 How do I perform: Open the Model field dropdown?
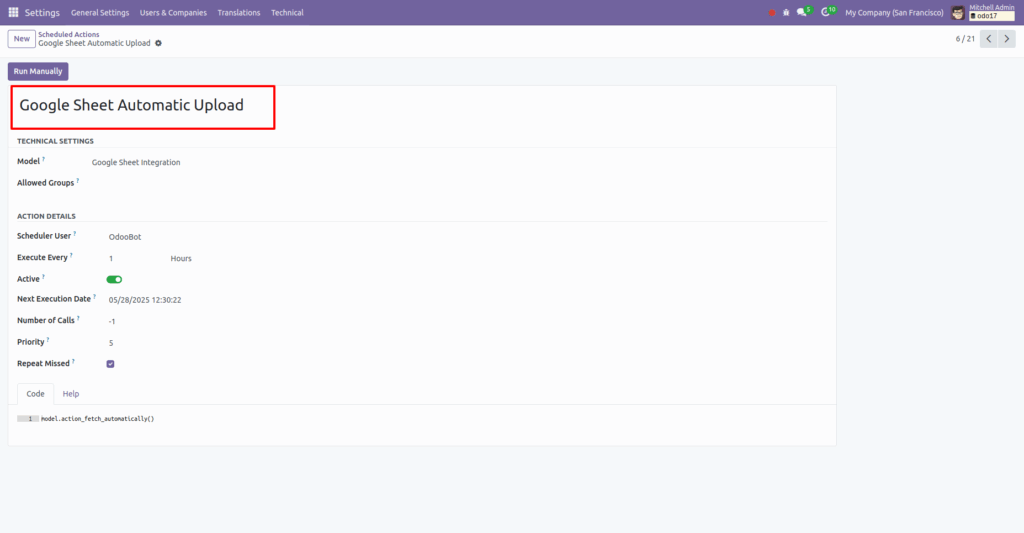coord(136,162)
